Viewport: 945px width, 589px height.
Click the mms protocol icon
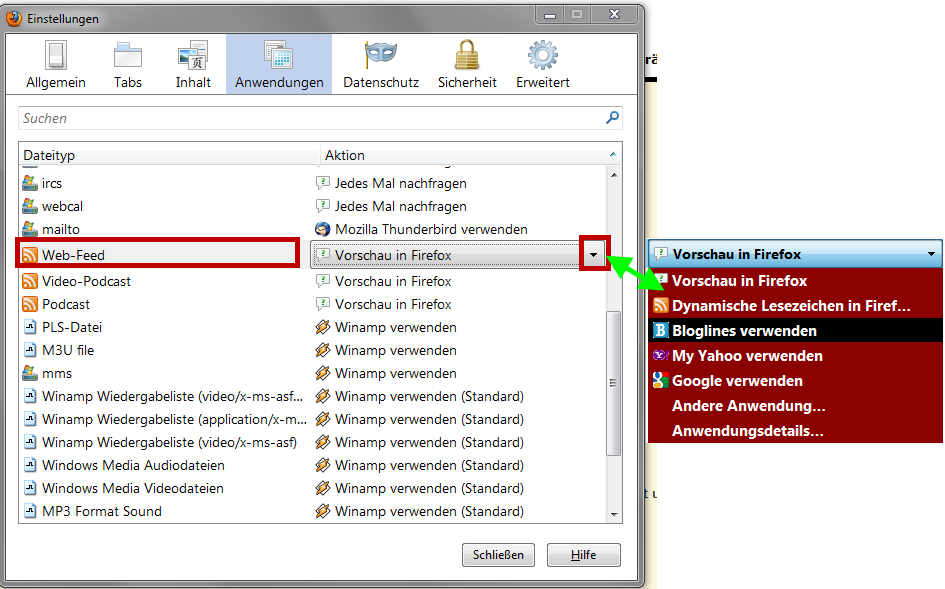coord(30,373)
